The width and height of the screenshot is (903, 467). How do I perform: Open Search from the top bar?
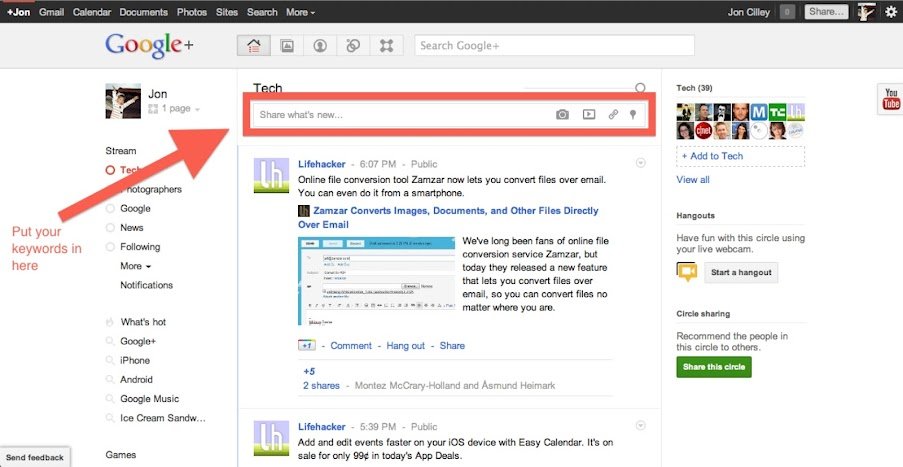(x=262, y=12)
